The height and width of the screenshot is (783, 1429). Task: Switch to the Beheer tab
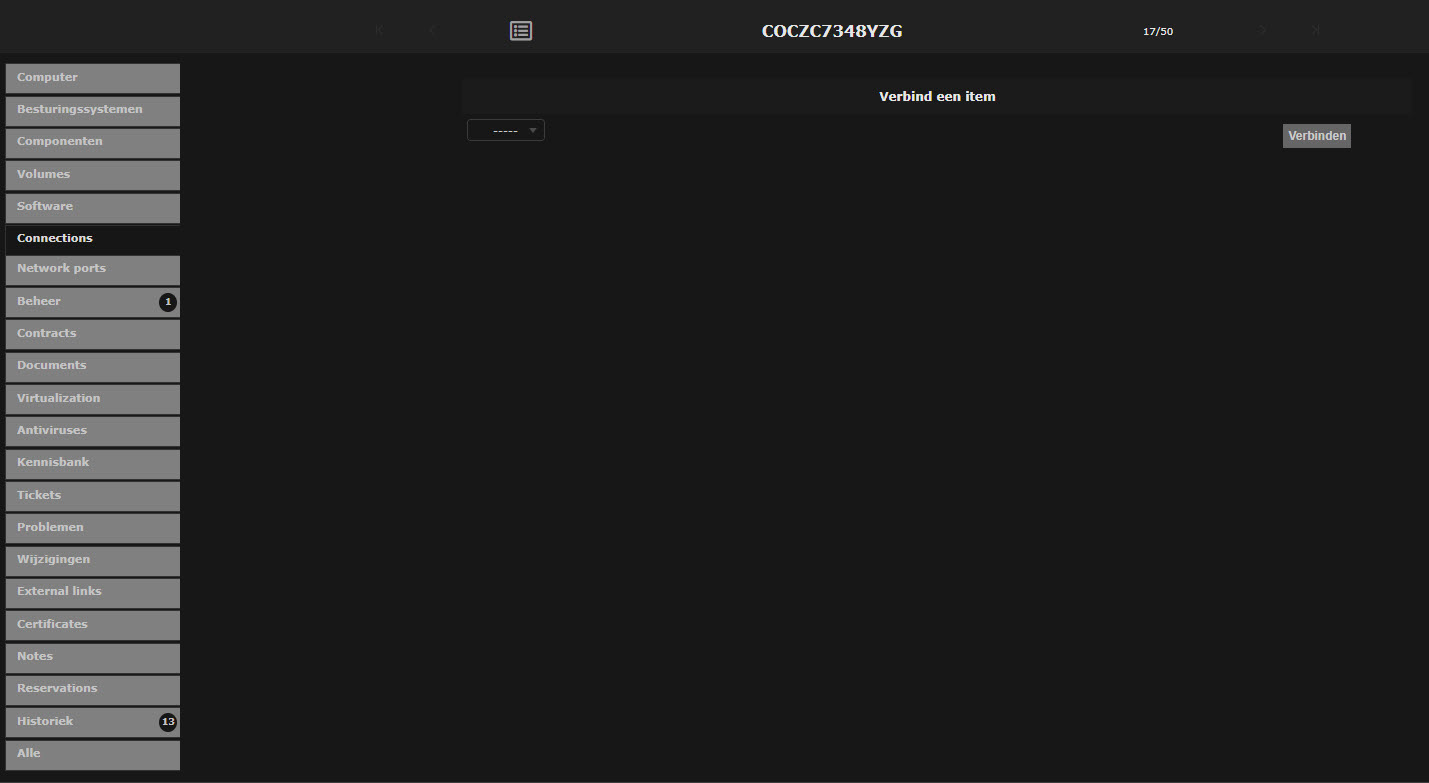point(93,302)
